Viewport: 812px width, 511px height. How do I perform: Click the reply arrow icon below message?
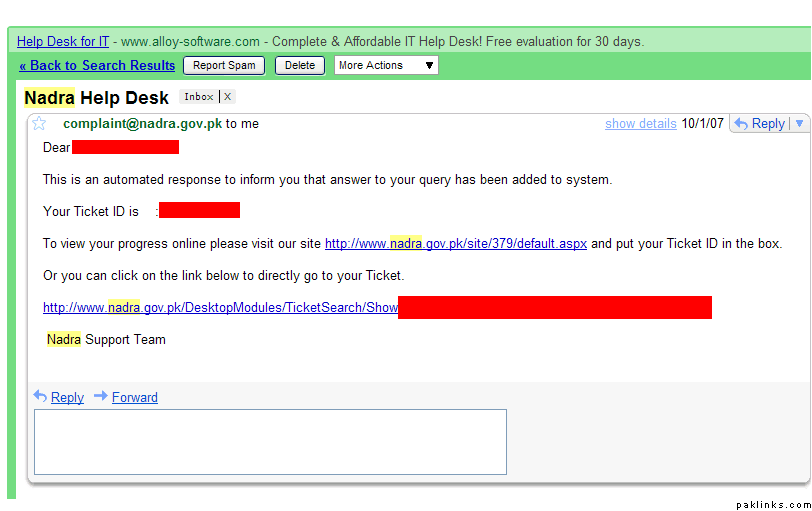coord(40,396)
